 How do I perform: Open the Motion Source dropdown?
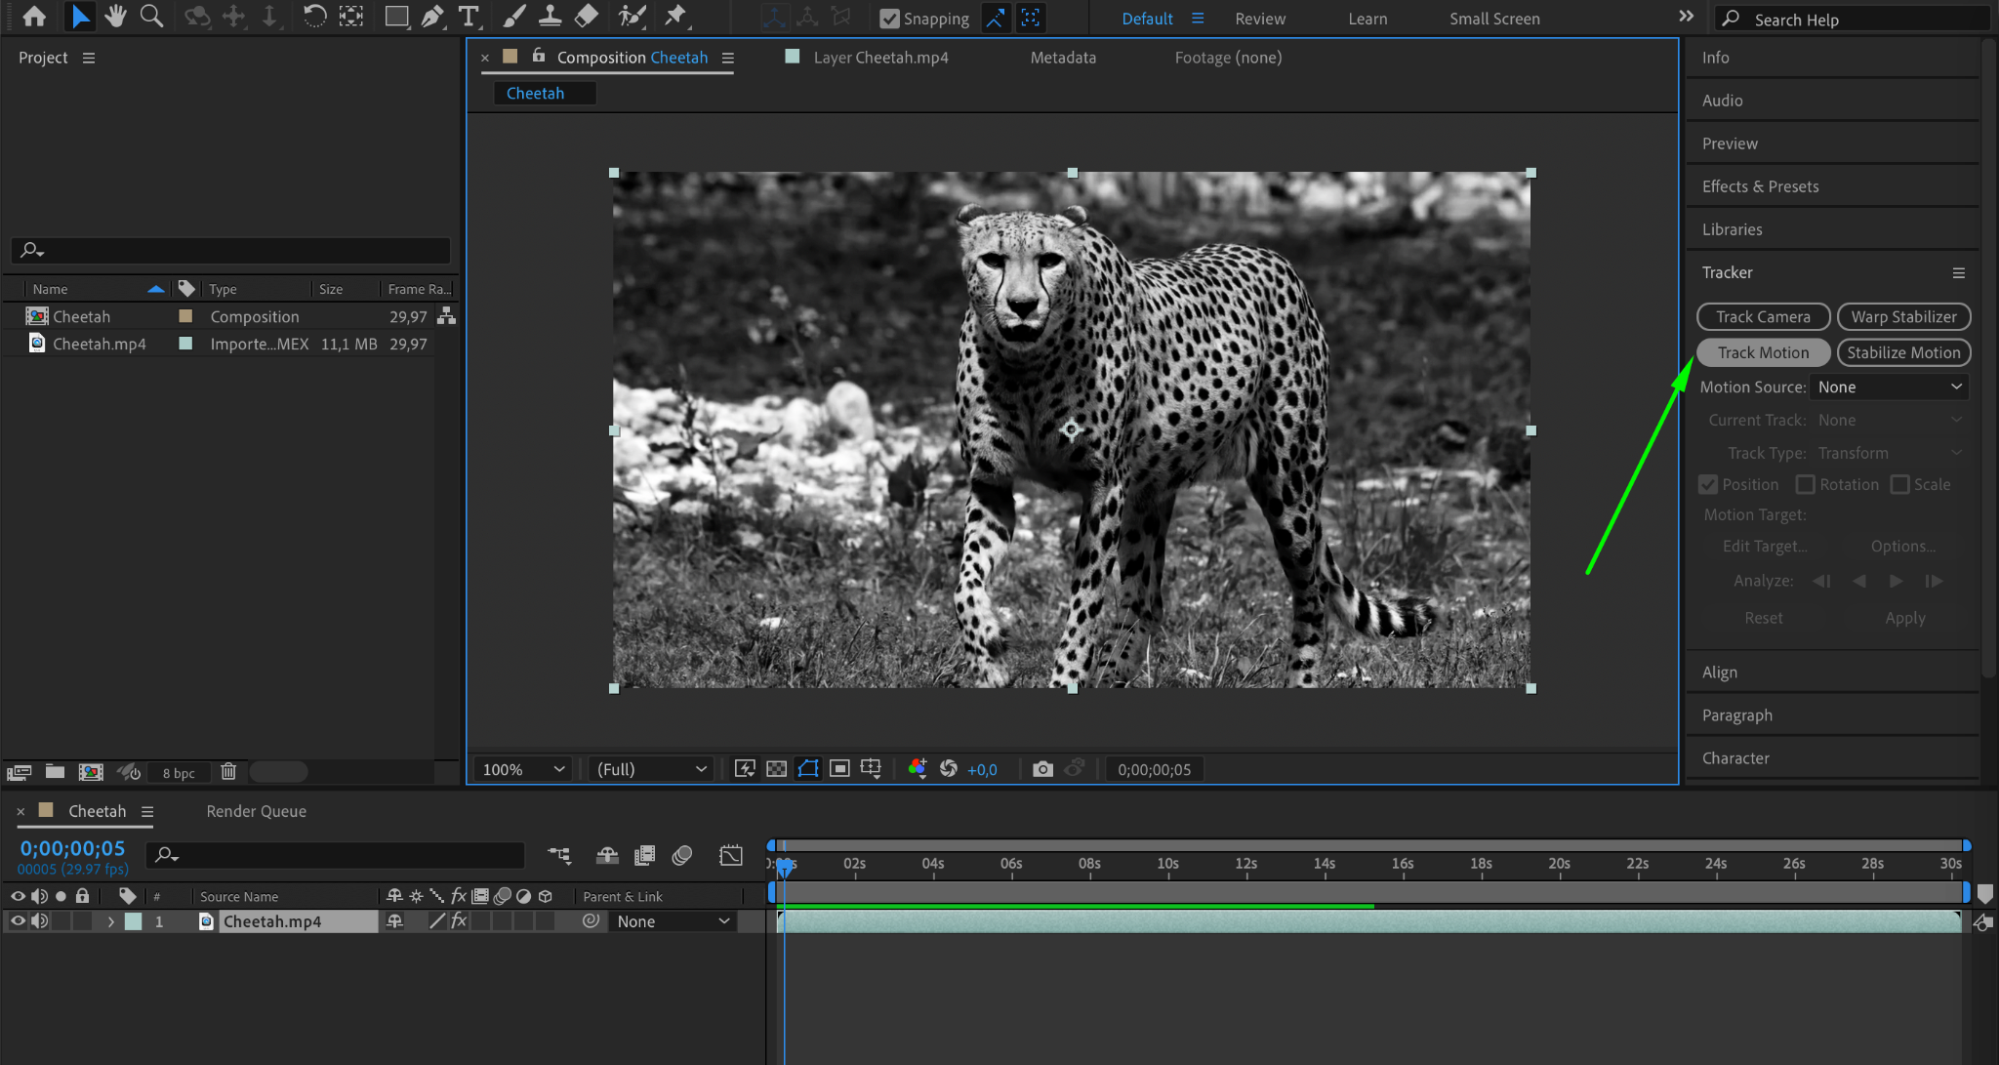pyautogui.click(x=1889, y=387)
